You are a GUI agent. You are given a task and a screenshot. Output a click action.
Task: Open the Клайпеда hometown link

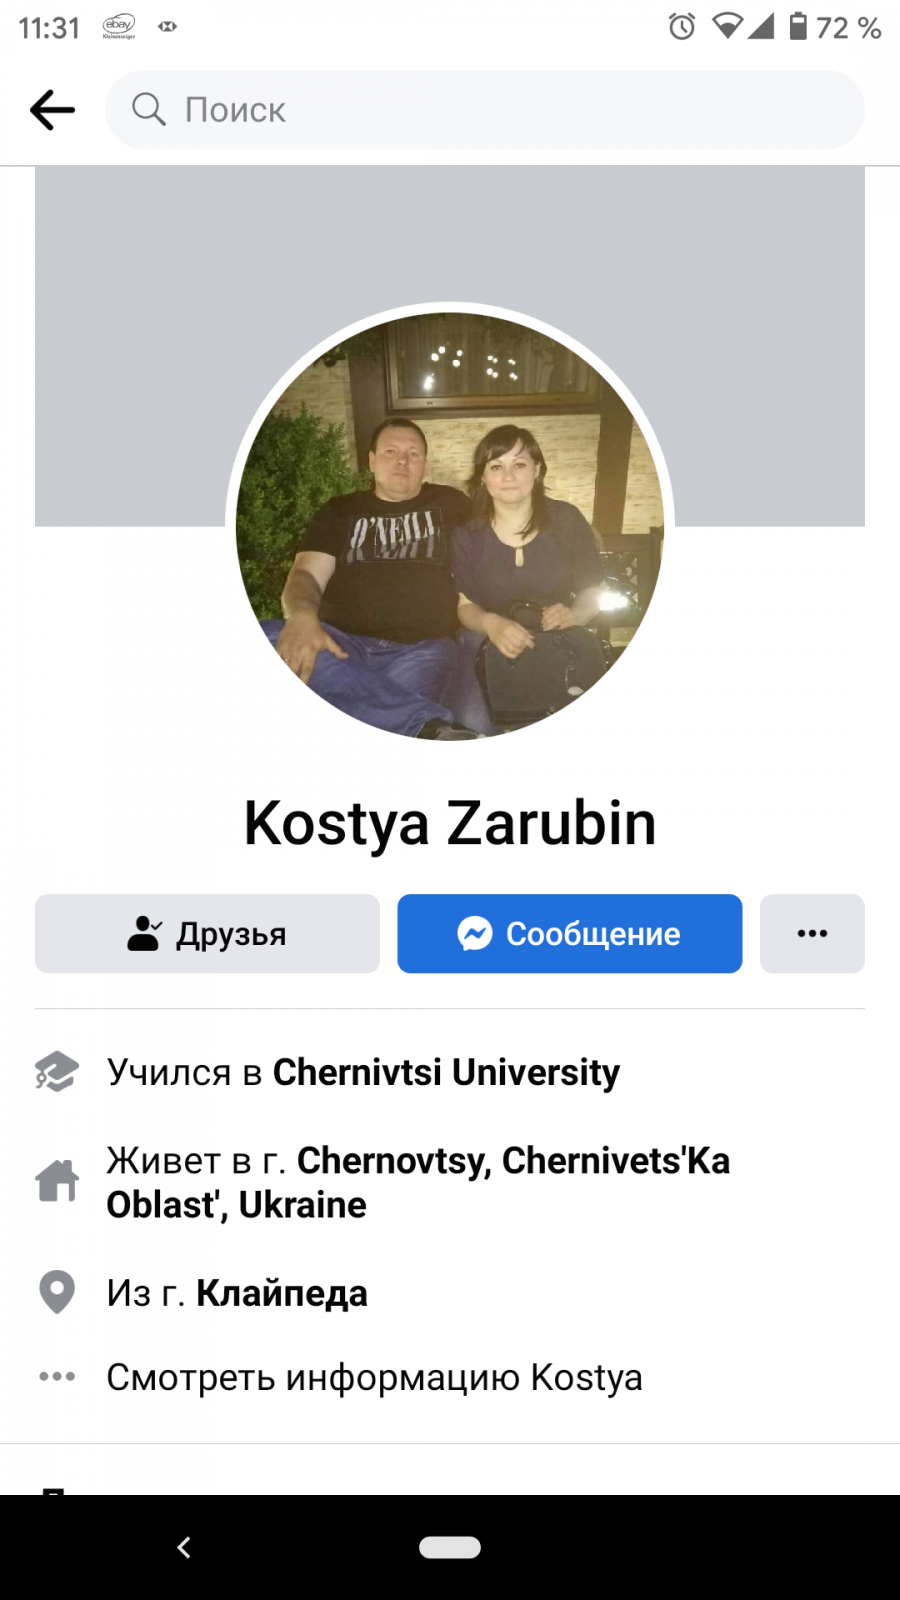pyautogui.click(x=282, y=1293)
